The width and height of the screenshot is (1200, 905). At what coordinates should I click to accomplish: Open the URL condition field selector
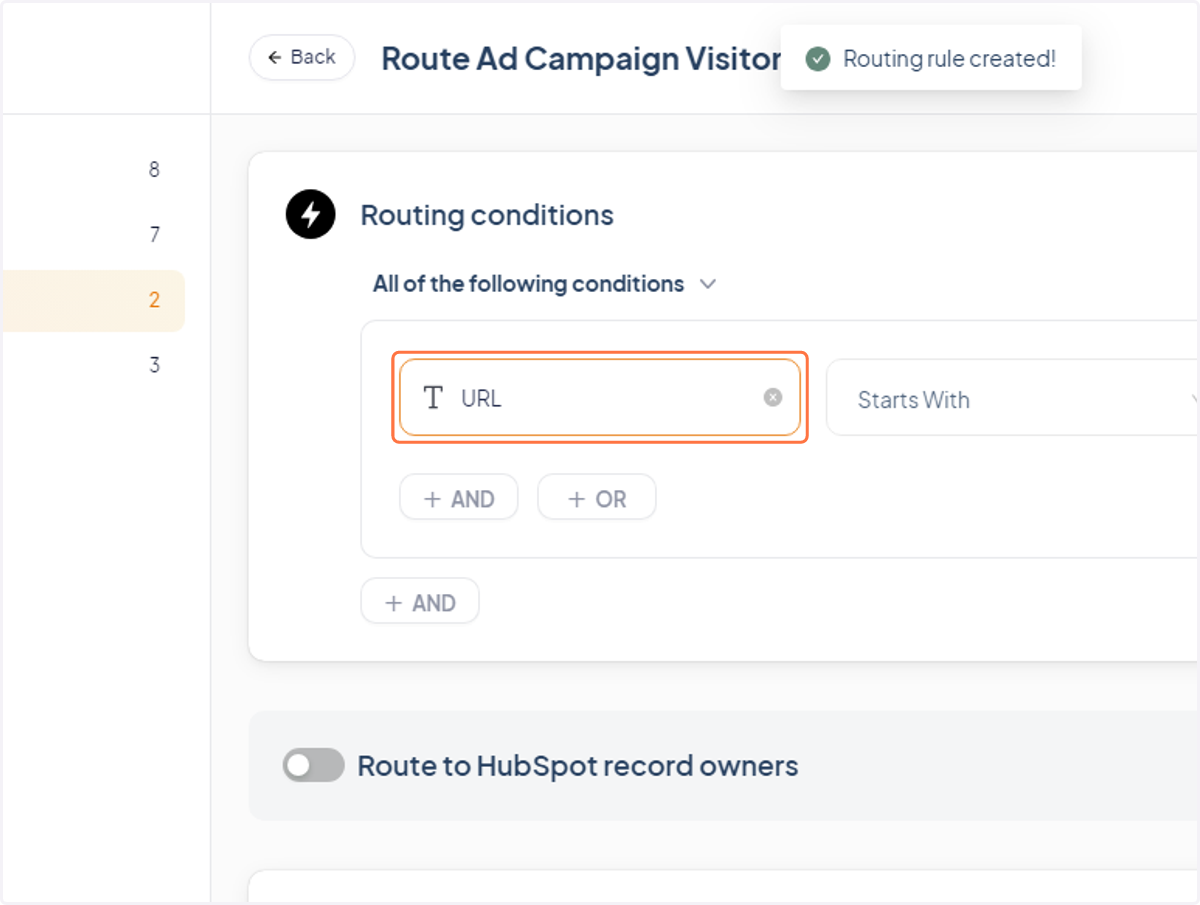(600, 397)
